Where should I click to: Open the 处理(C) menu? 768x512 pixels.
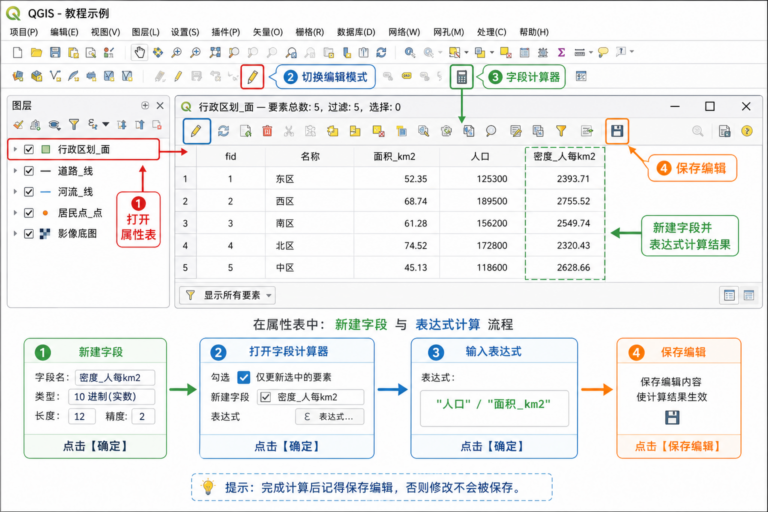[x=491, y=32]
